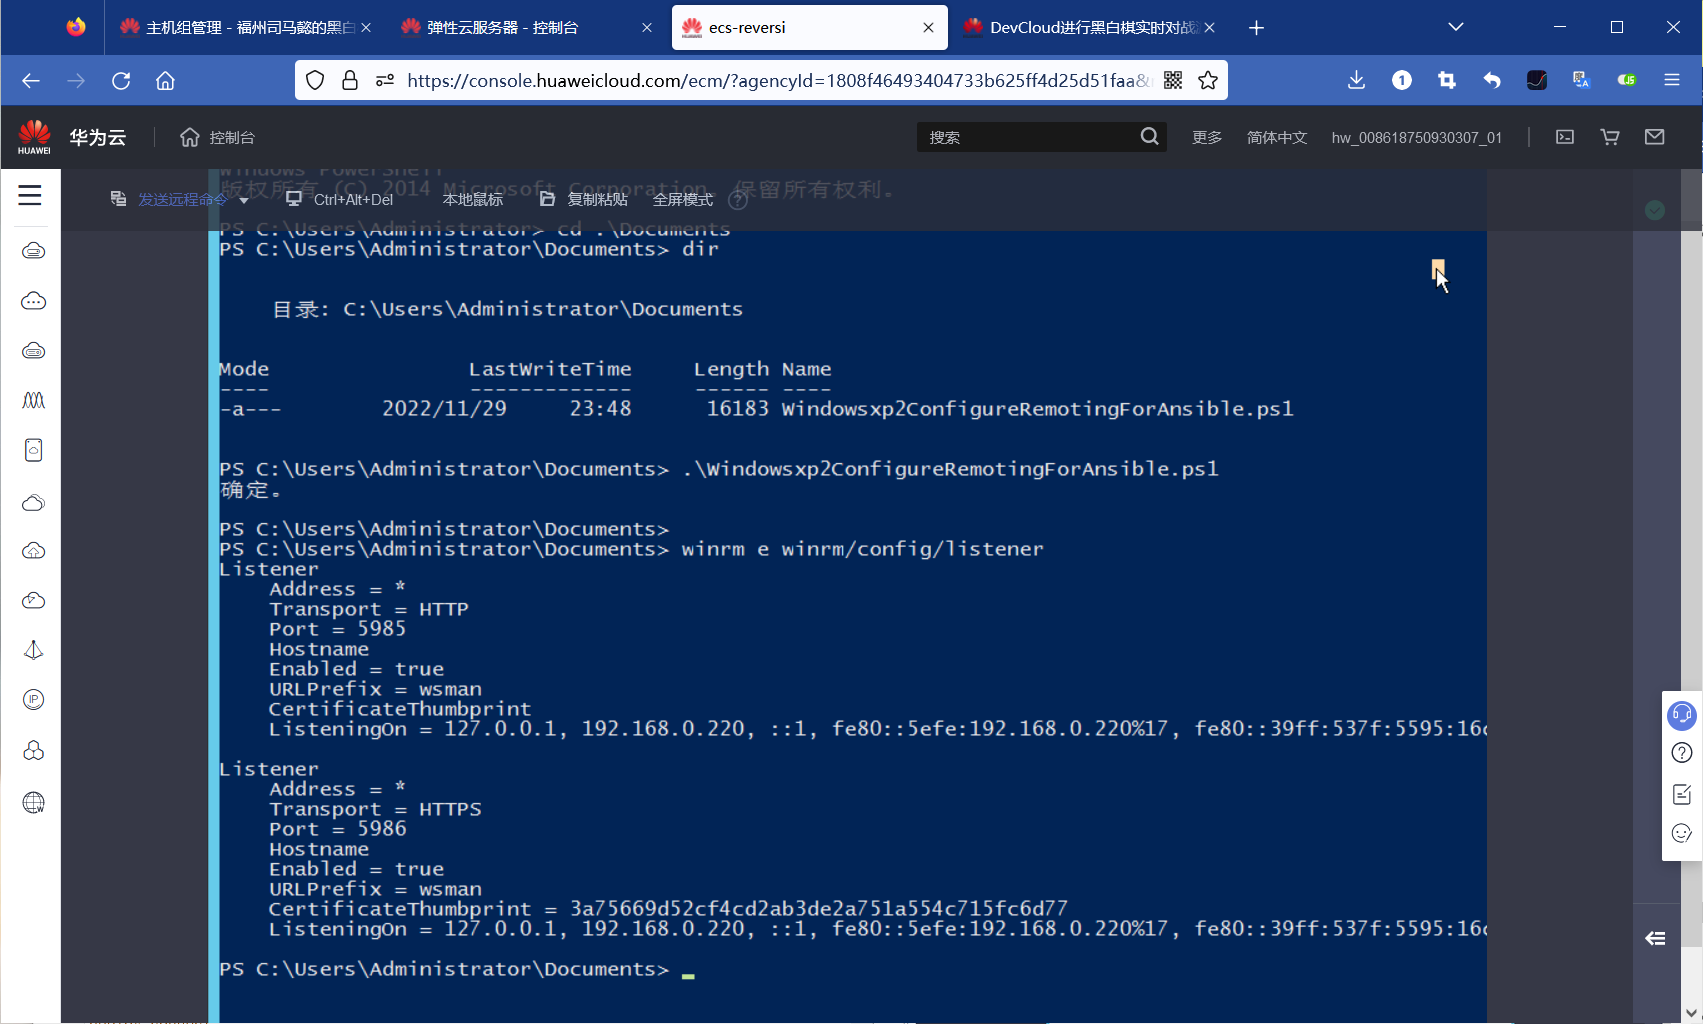Open remote console help question-mark icon
Screen dimensions: 1703x1024
click(738, 200)
